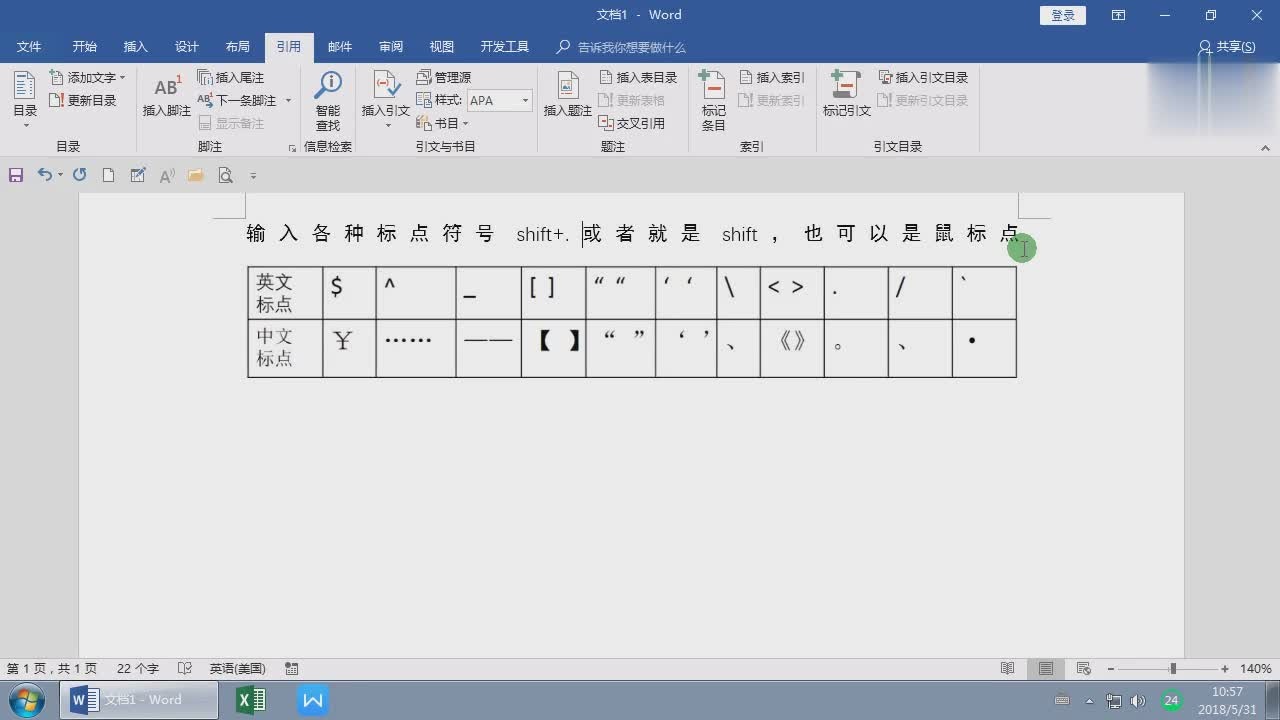
Task: Click the macro recording icon in status bar
Action: (x=291, y=669)
